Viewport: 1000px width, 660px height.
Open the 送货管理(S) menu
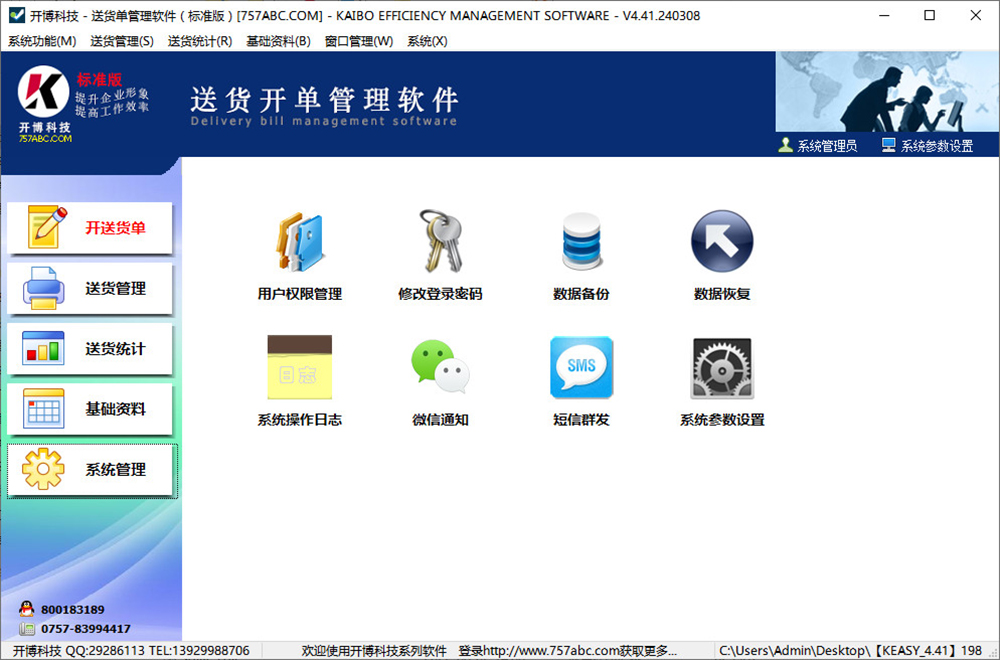tap(122, 41)
